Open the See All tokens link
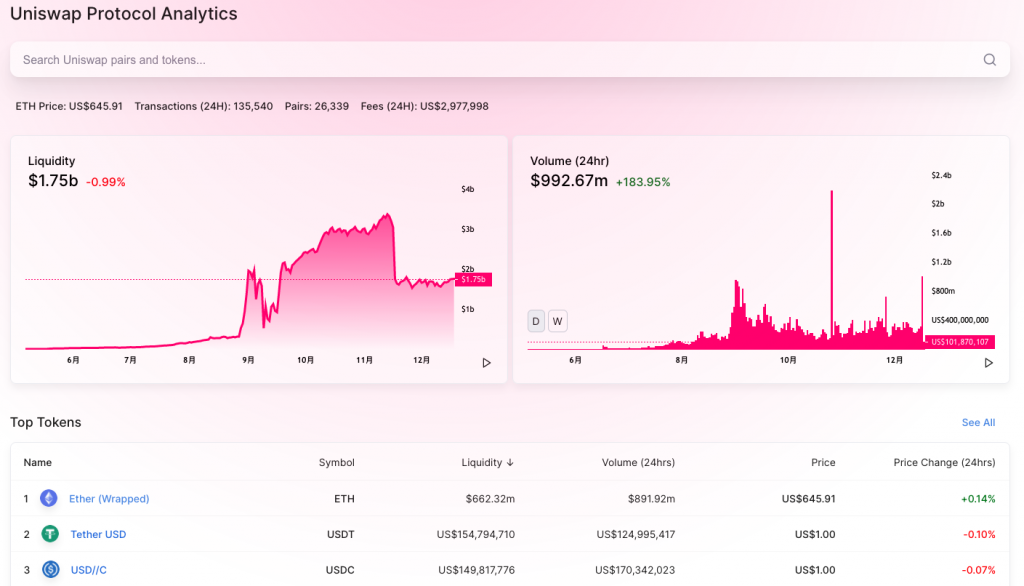Viewport: 1024px width, 586px height. (978, 423)
